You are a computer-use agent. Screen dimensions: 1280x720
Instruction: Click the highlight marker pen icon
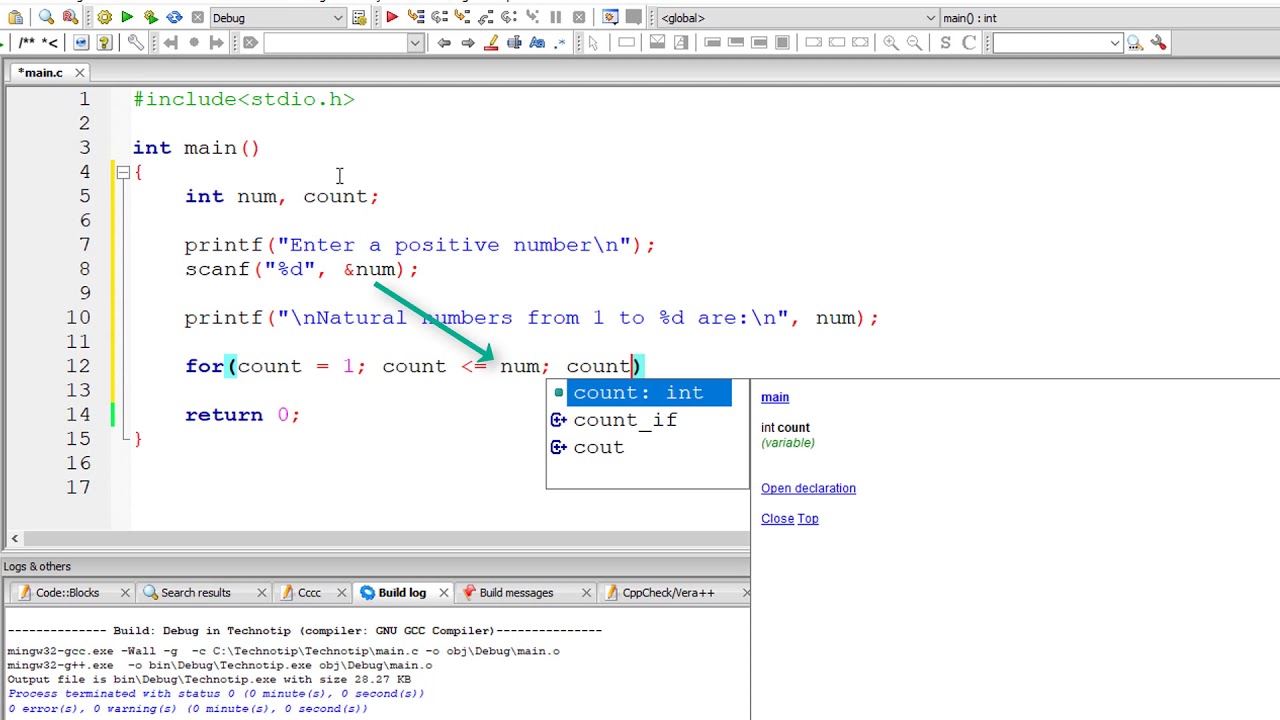point(490,42)
